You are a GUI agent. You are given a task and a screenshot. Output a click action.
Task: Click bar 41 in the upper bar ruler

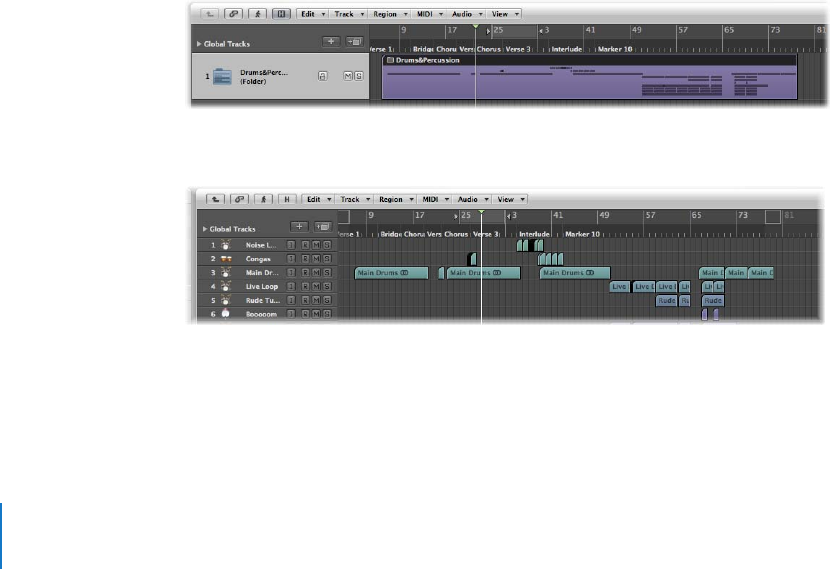coord(590,30)
